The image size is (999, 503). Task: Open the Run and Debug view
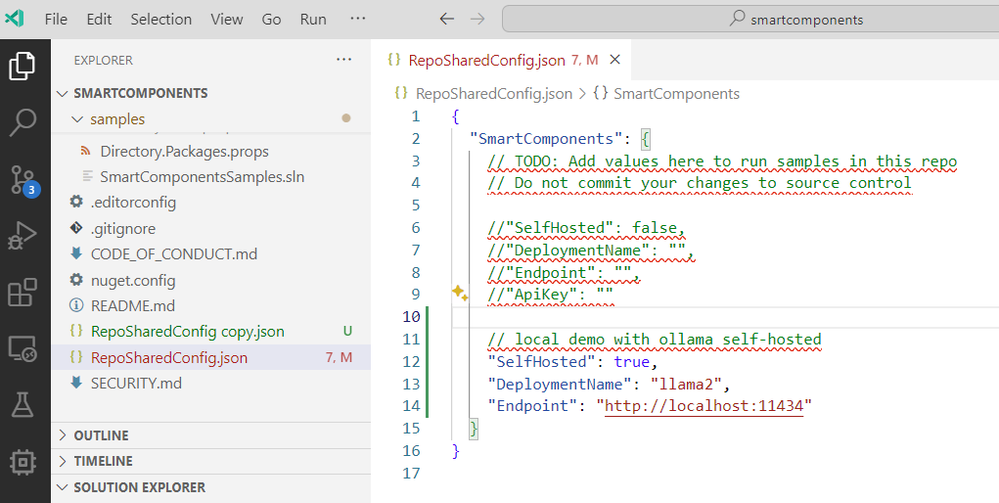click(23, 237)
